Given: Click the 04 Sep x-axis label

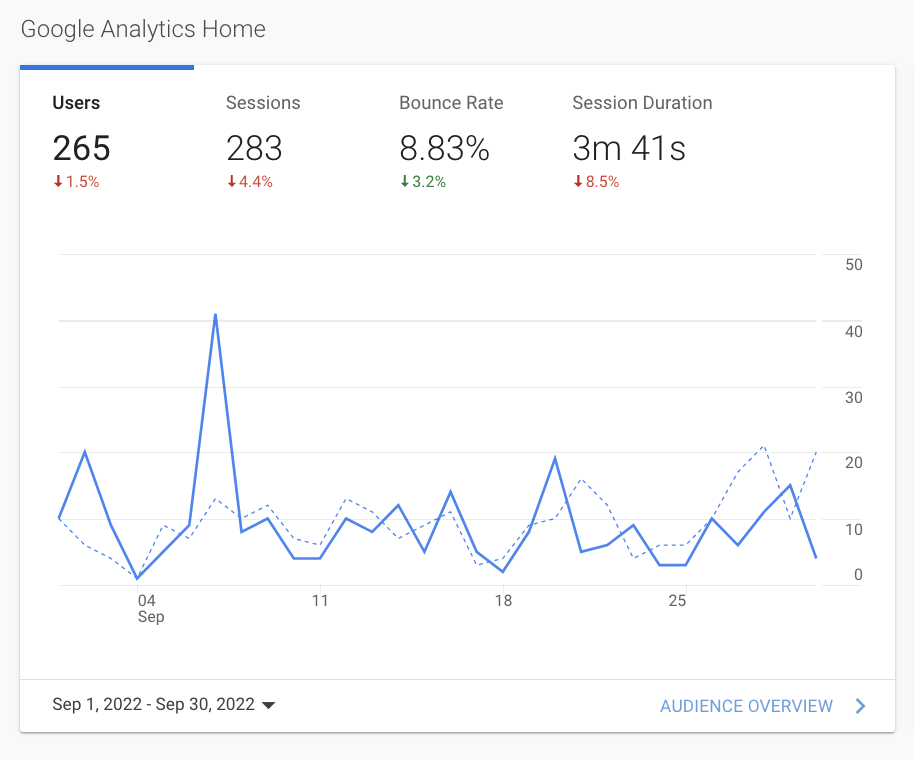Looking at the screenshot, I should click(151, 608).
